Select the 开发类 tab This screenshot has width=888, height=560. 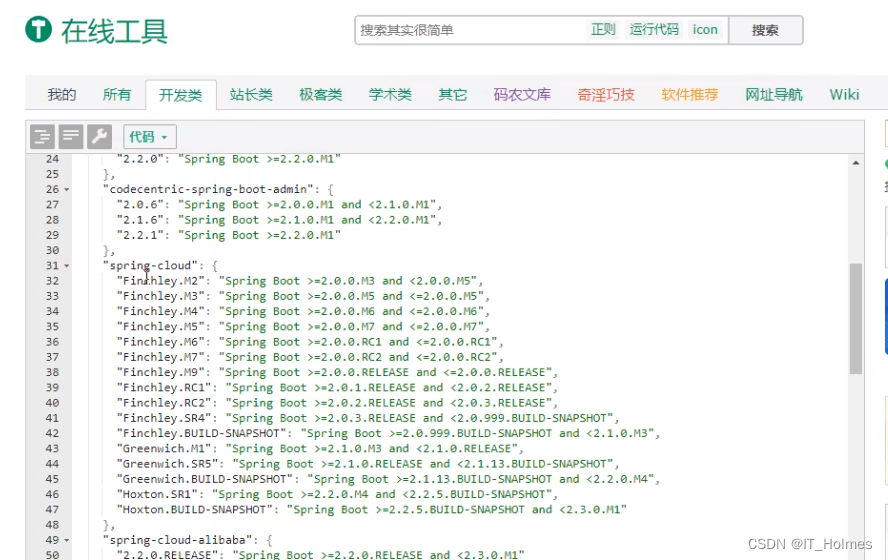181,95
